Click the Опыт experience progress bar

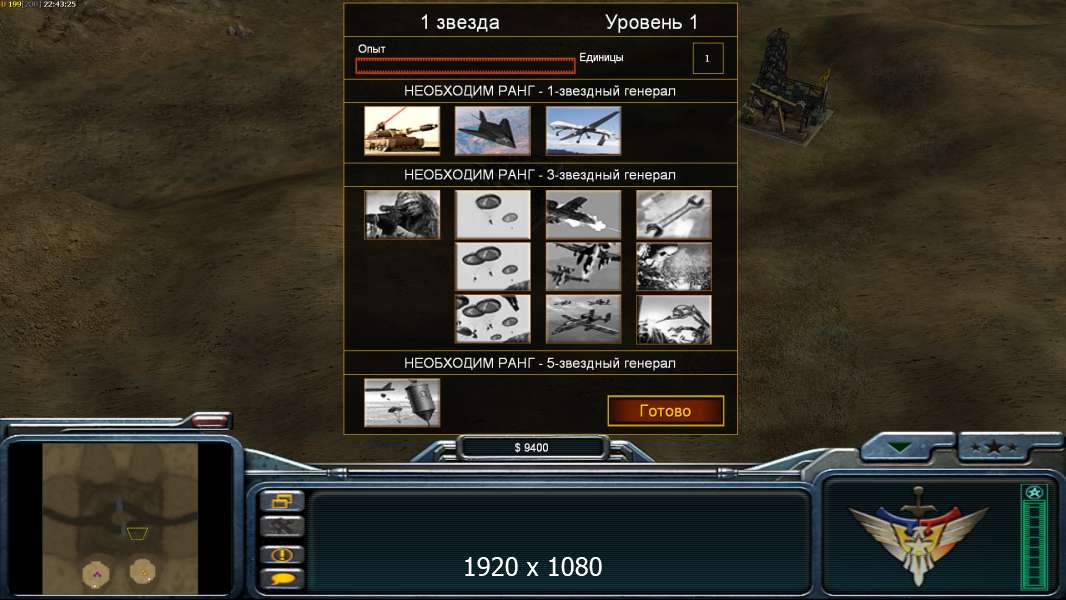point(465,65)
